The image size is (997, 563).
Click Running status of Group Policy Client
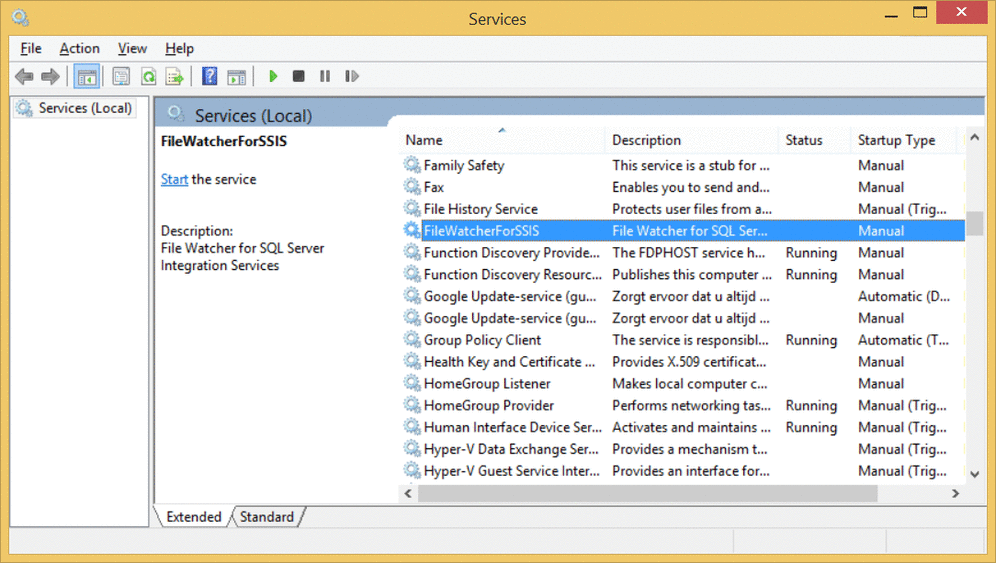[811, 340]
